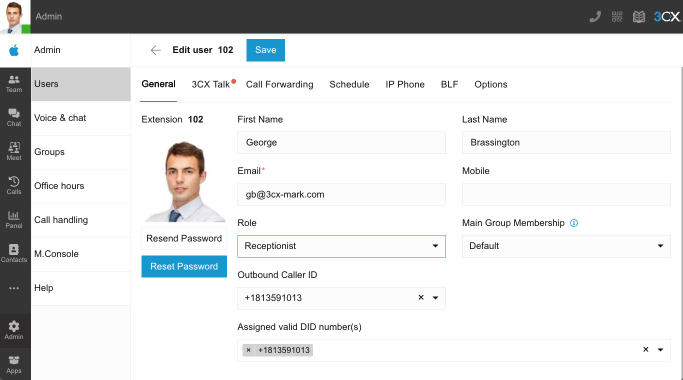Image resolution: width=683 pixels, height=380 pixels.
Task: Open the Chat sidebar section
Action: click(14, 118)
